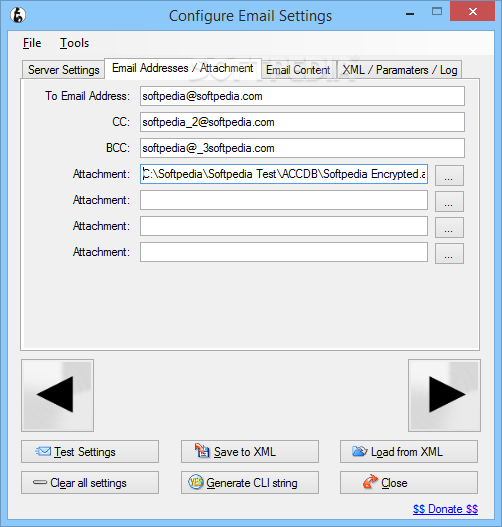This screenshot has height=527, width=502.
Task: Click the next page right arrow button
Action: tap(444, 395)
